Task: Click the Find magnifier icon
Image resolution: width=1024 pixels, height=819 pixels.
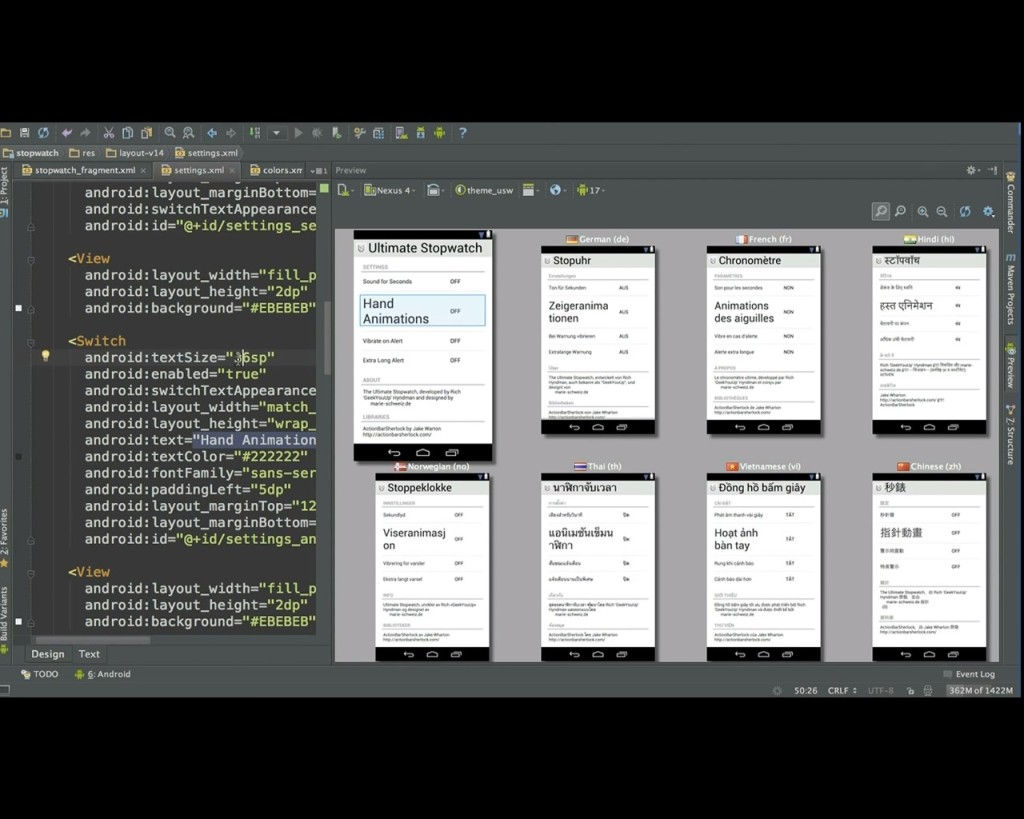Action: tap(170, 133)
